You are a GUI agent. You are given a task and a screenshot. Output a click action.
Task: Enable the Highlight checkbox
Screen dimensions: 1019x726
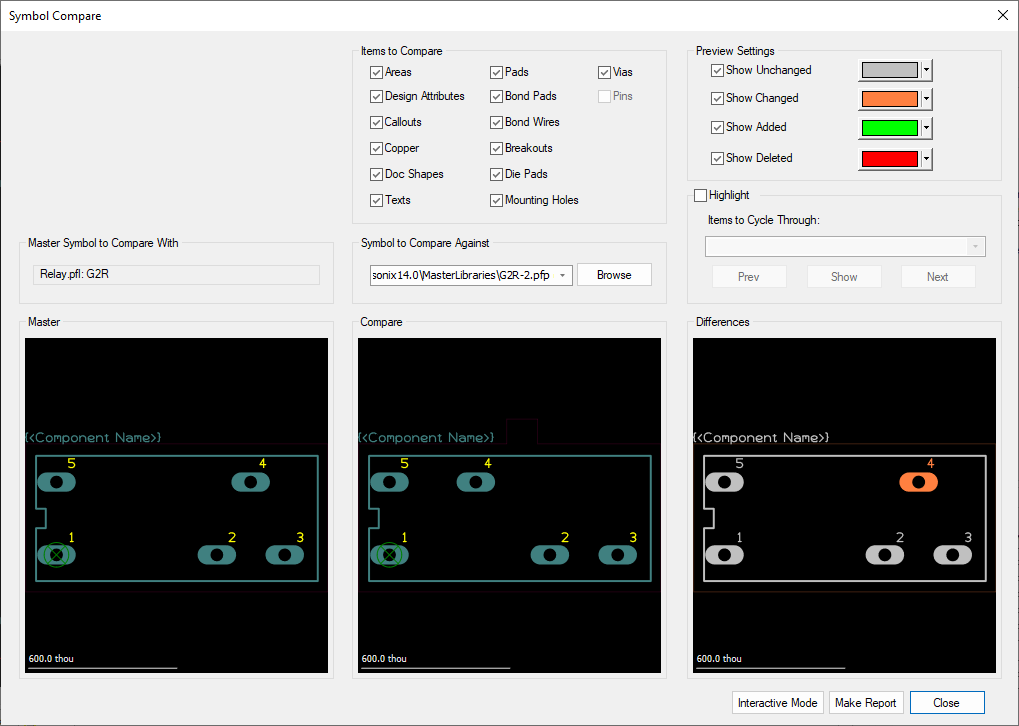(700, 195)
